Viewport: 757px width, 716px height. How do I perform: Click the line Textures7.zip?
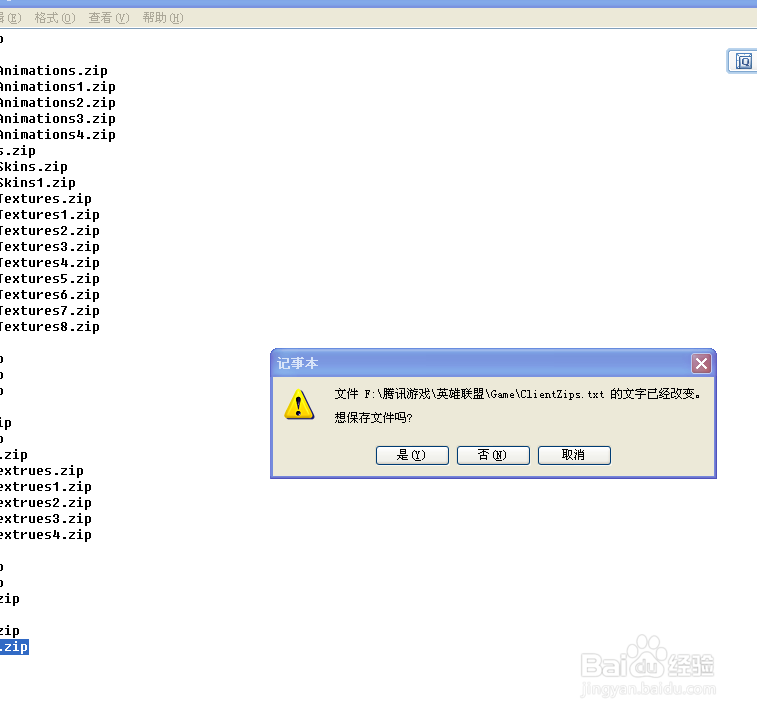click(x=50, y=310)
